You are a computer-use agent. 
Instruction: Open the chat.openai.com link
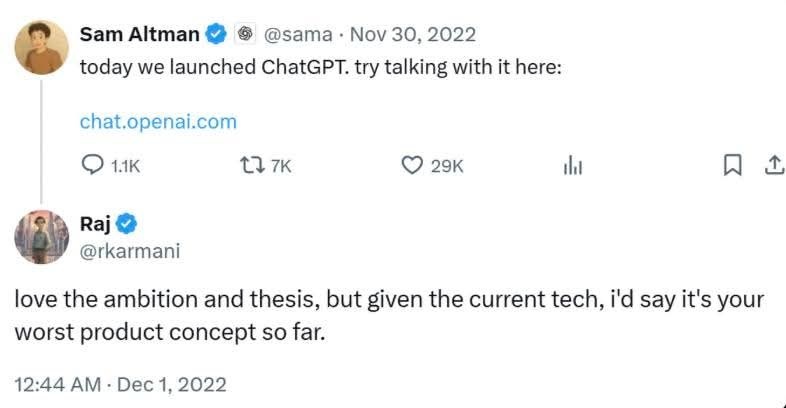[158, 122]
